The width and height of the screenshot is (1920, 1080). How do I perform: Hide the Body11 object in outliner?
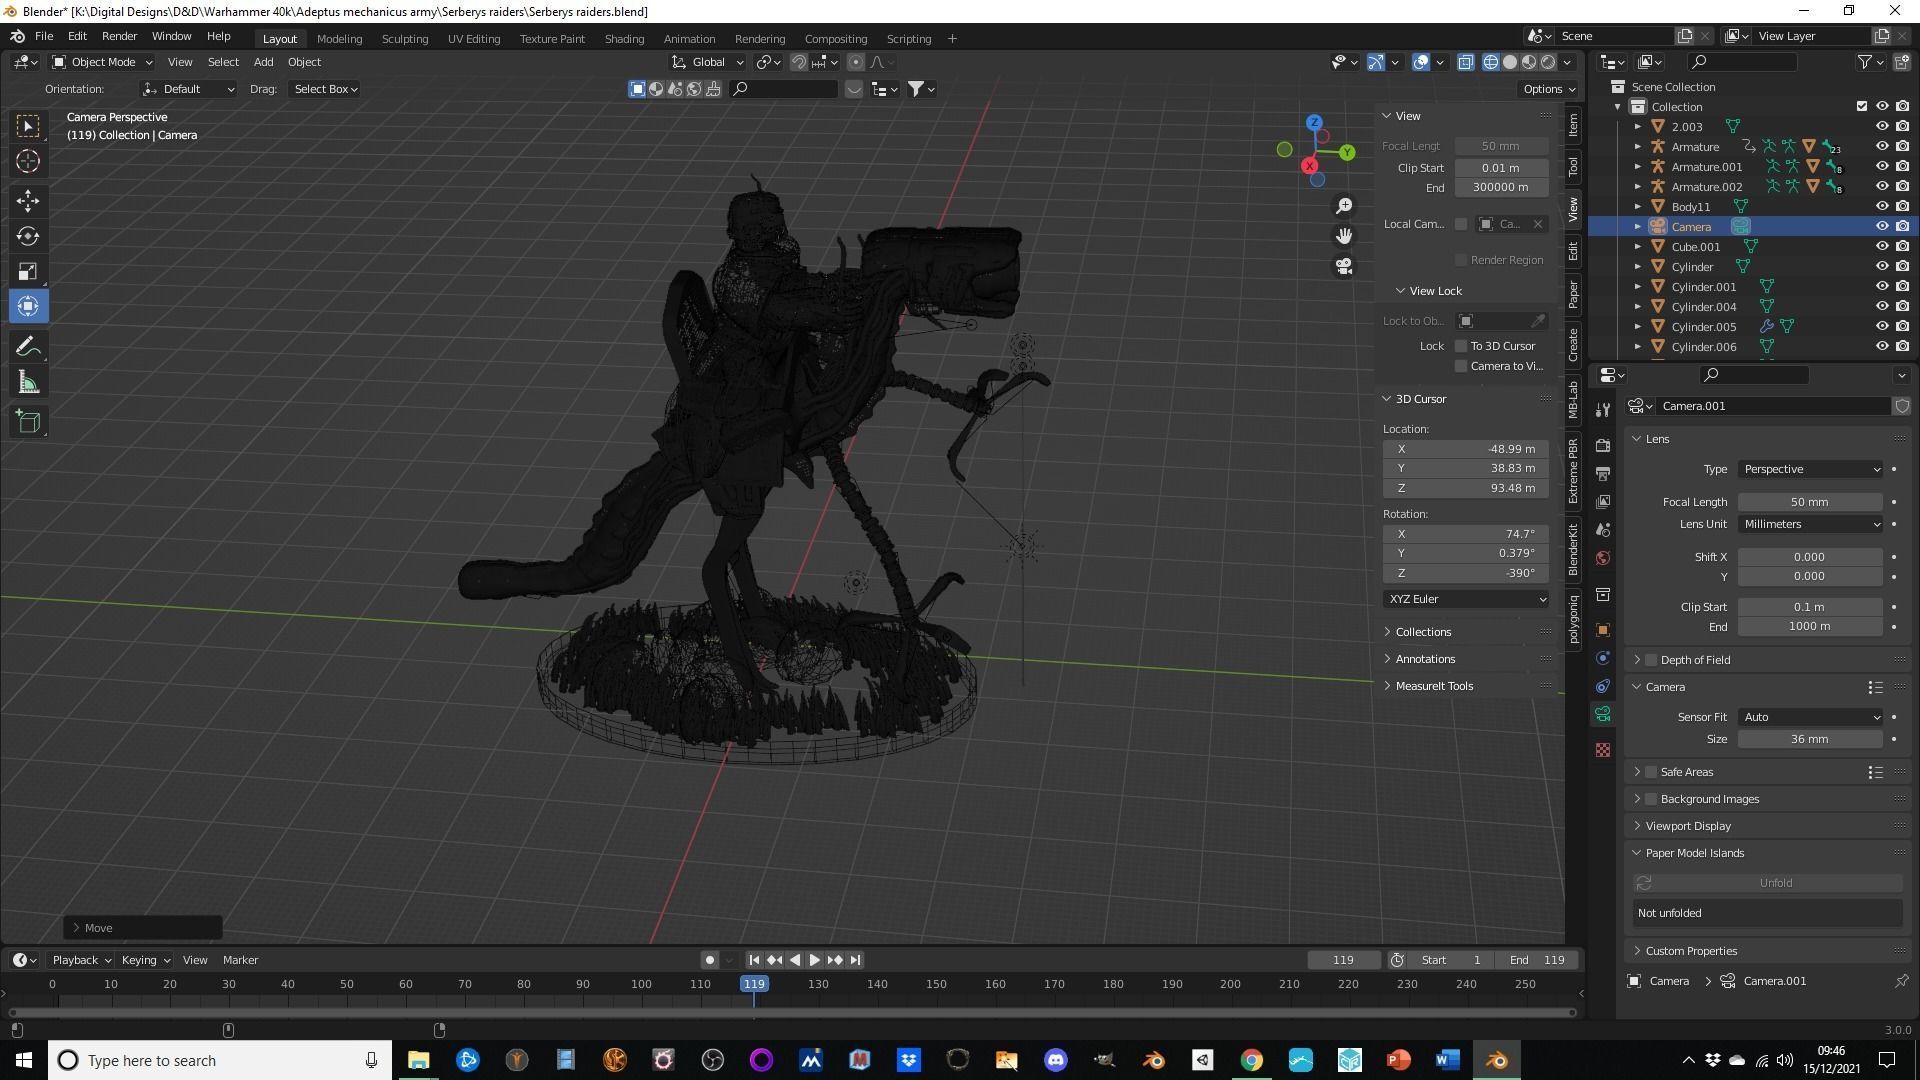(x=1881, y=207)
